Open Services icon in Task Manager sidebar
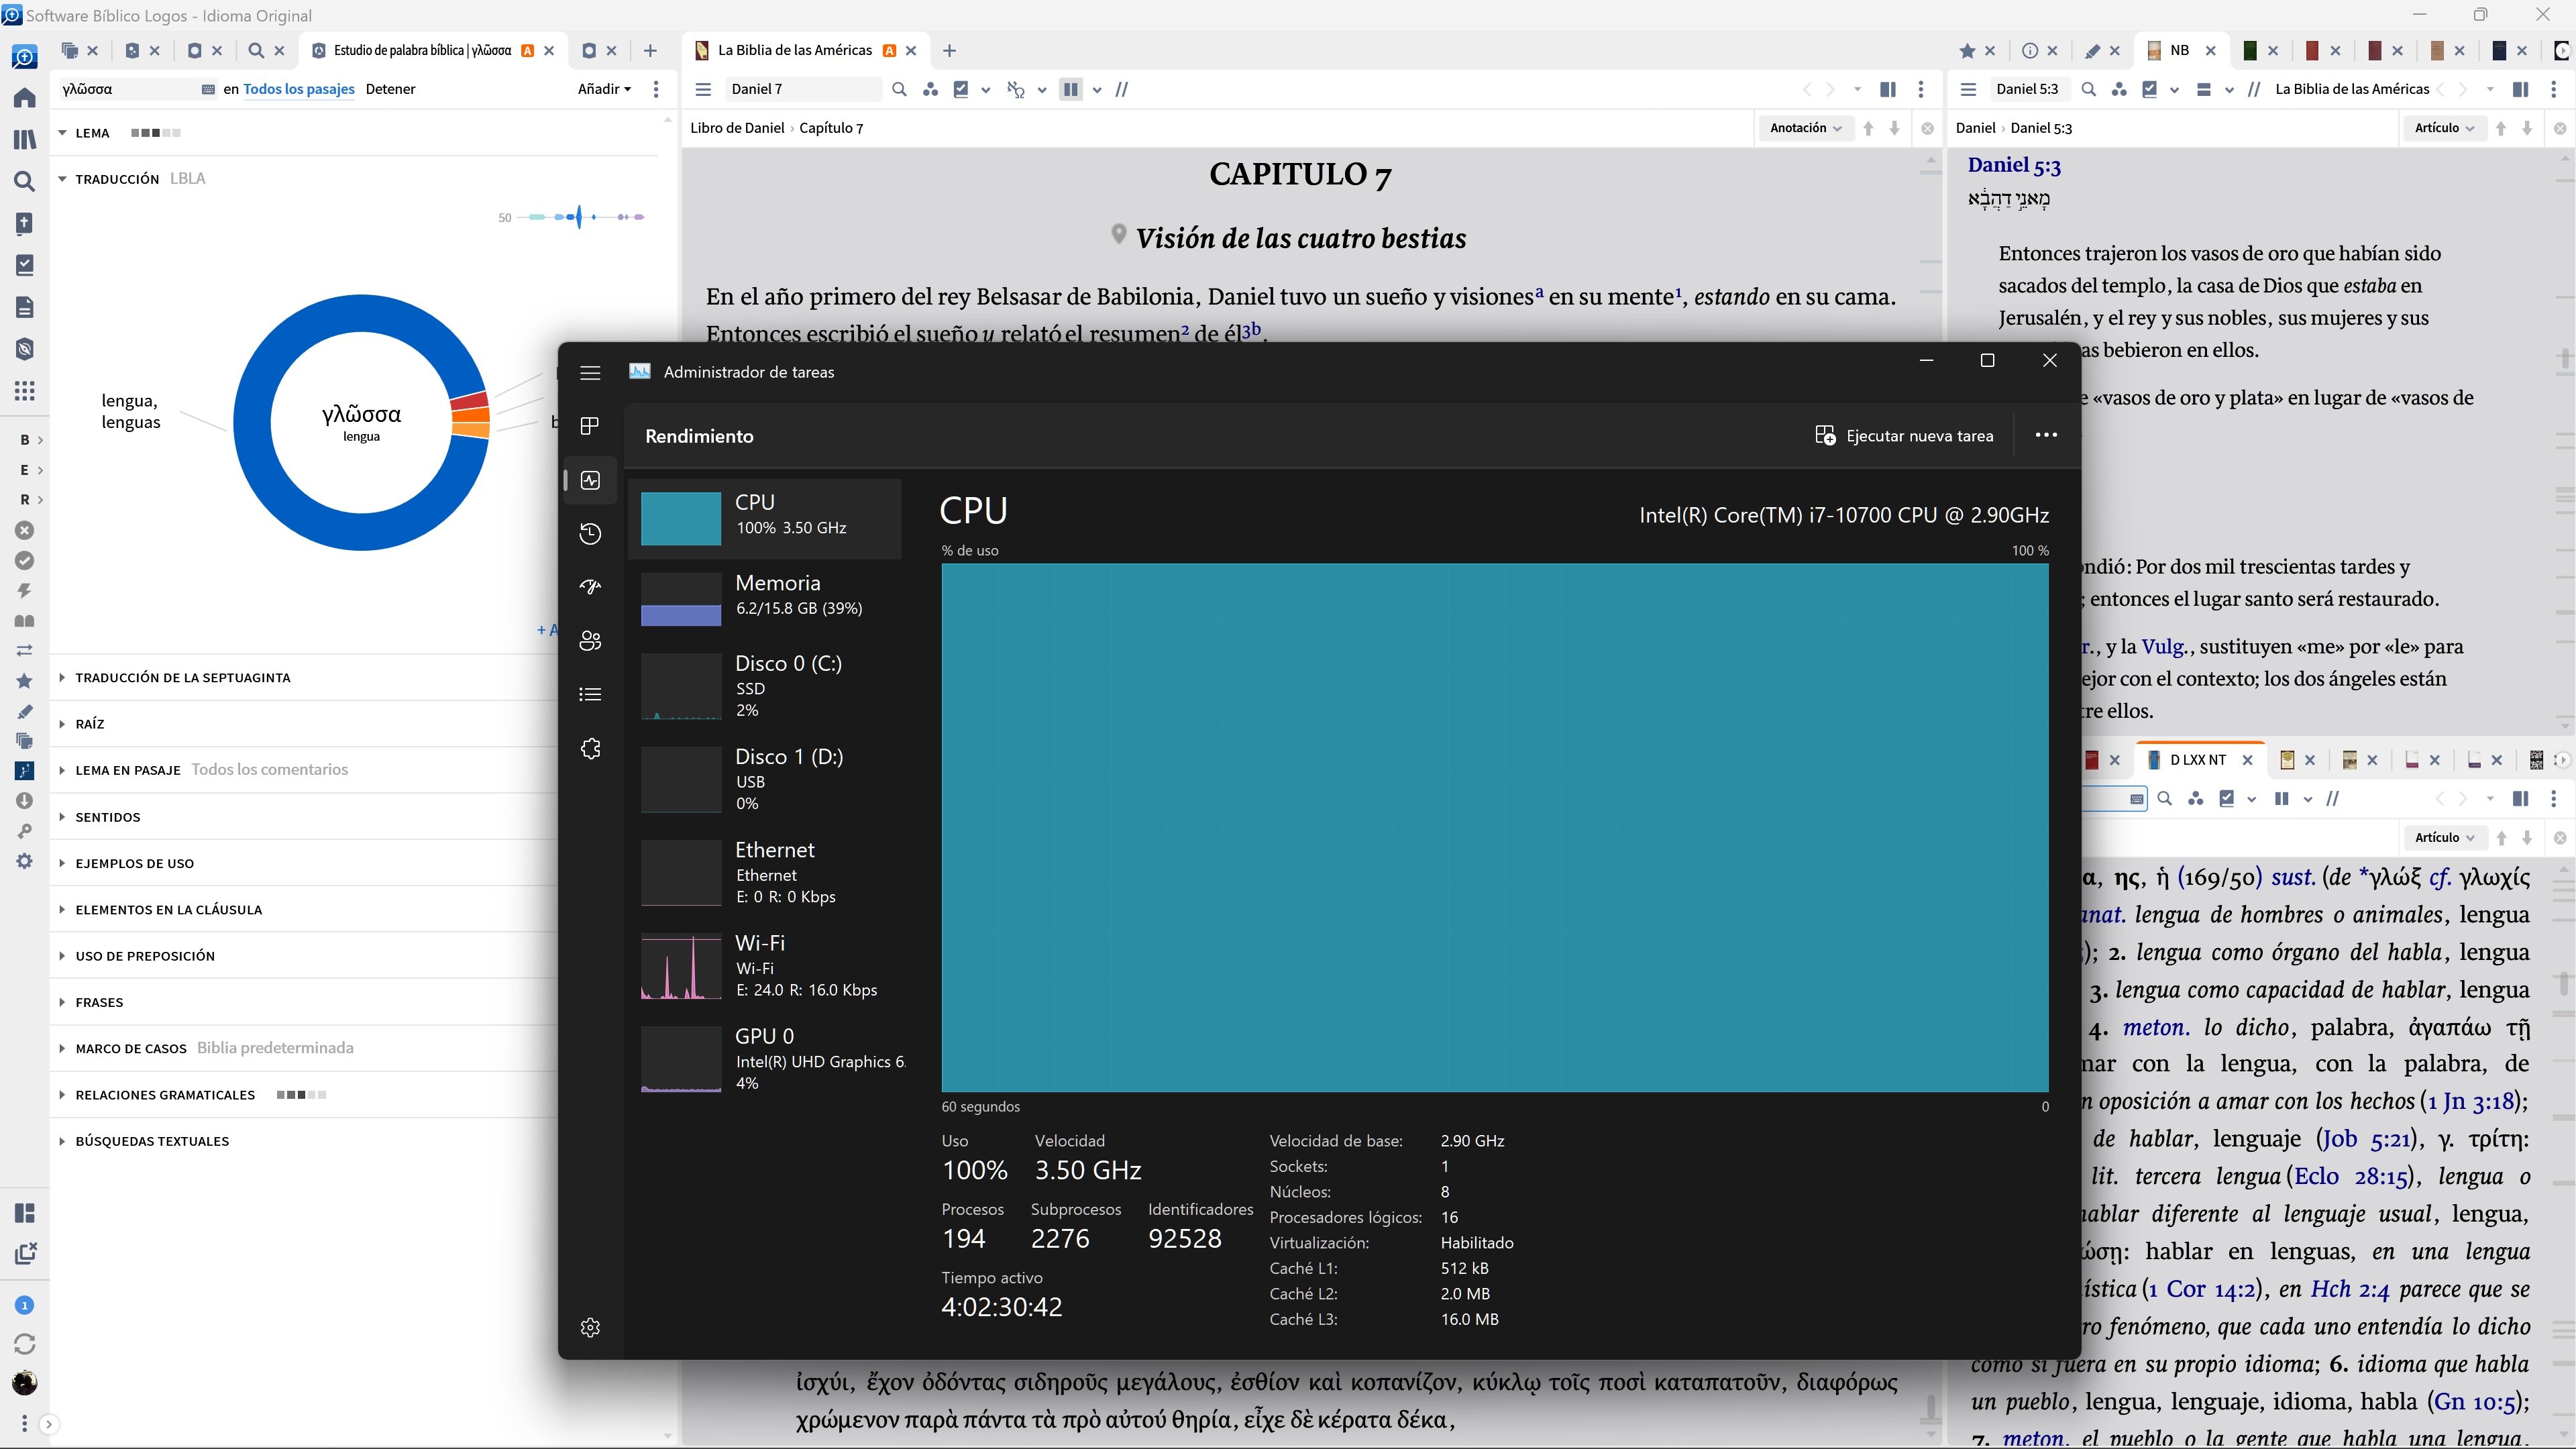 pyautogui.click(x=590, y=749)
